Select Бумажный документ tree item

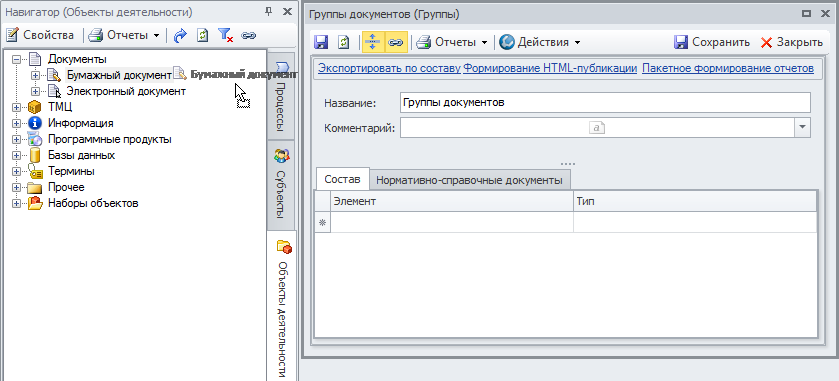[118, 75]
